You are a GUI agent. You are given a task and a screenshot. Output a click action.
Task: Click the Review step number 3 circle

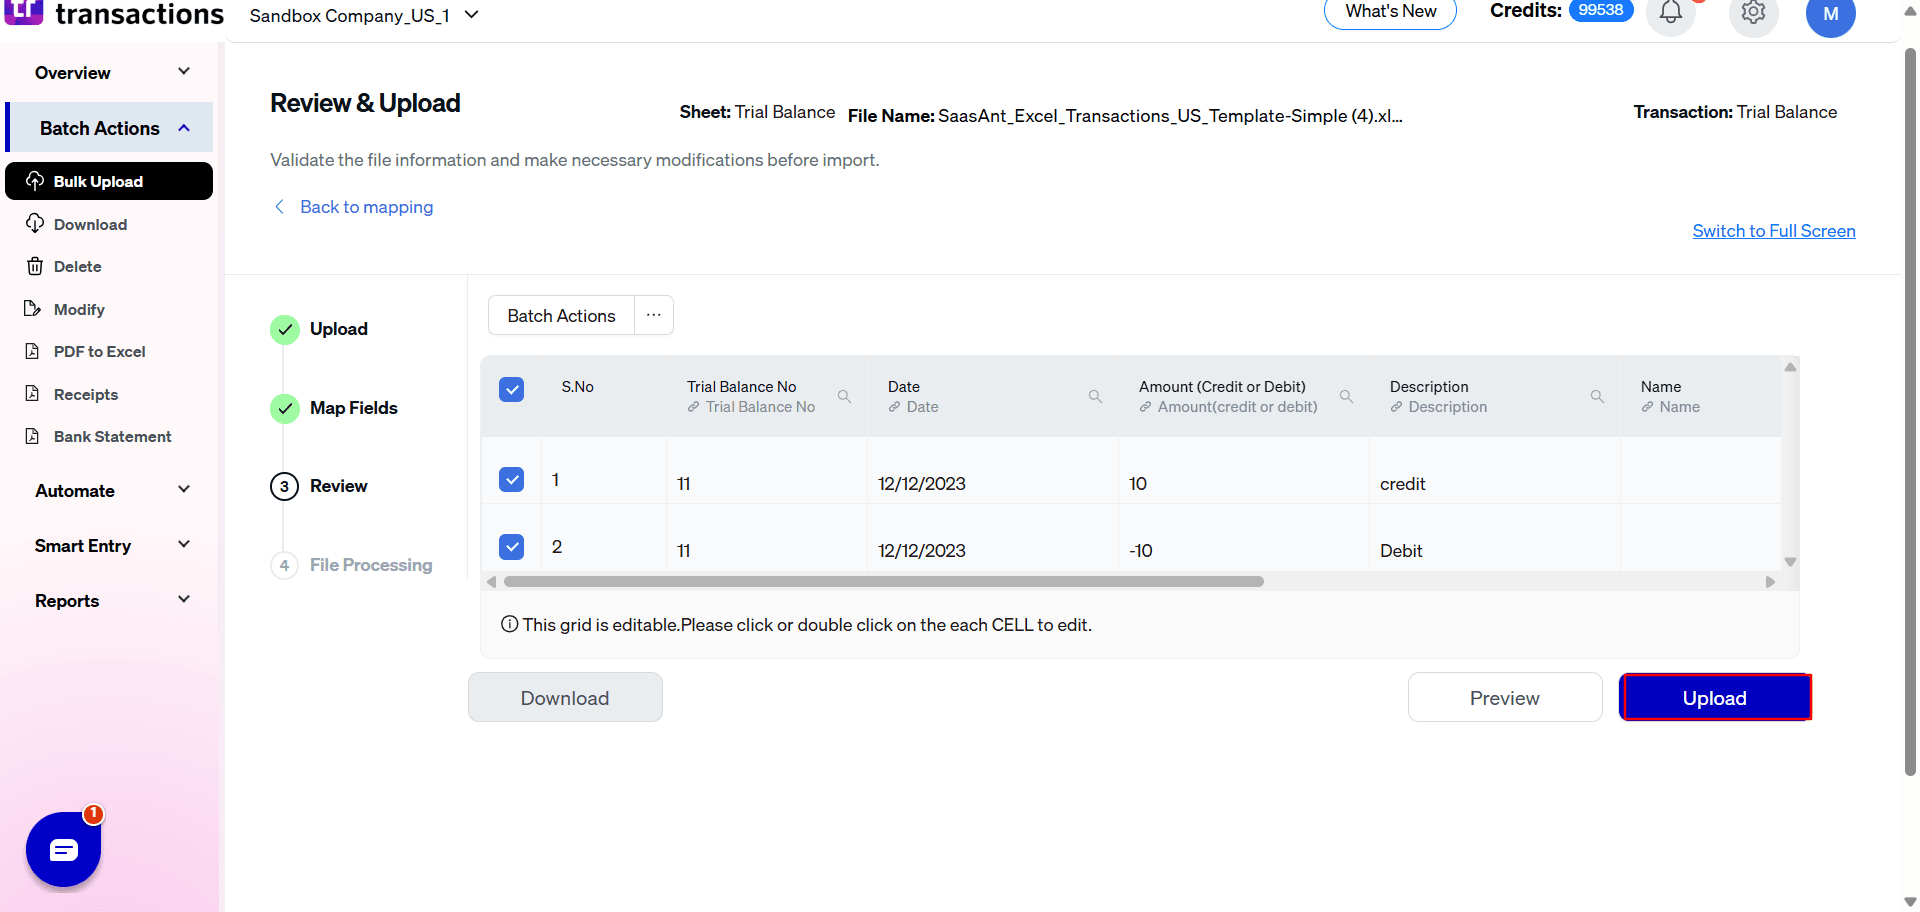click(285, 486)
